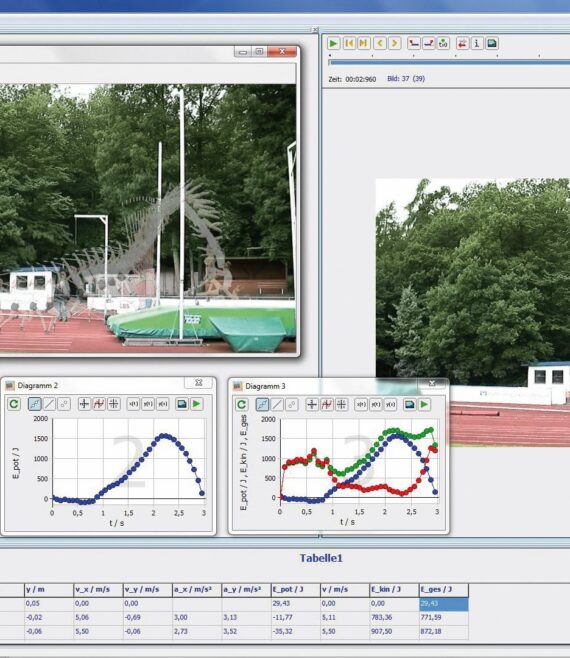570x658 pixels.
Task: Refresh Diagramm 3 with the green arrow
Action: pyautogui.click(x=241, y=405)
